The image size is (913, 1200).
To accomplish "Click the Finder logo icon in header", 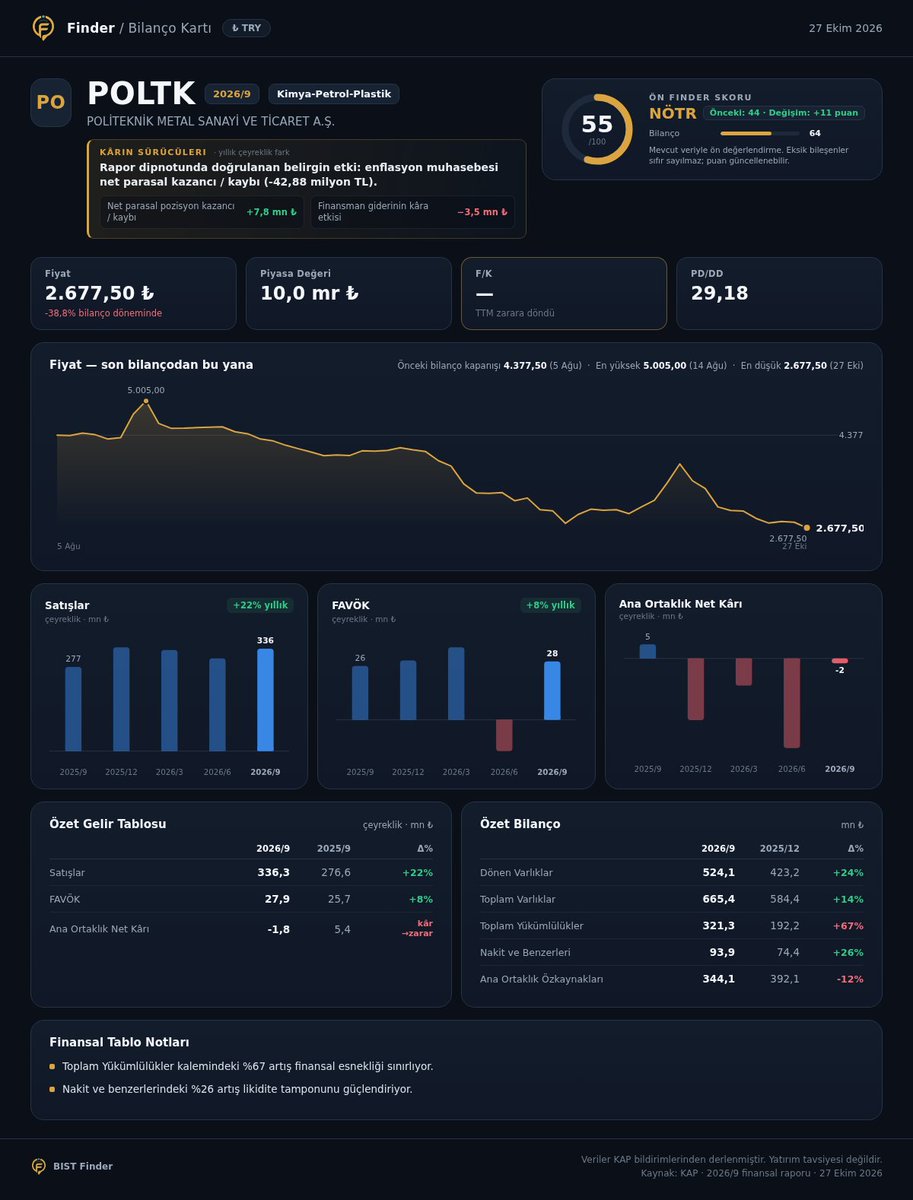I will [42, 28].
